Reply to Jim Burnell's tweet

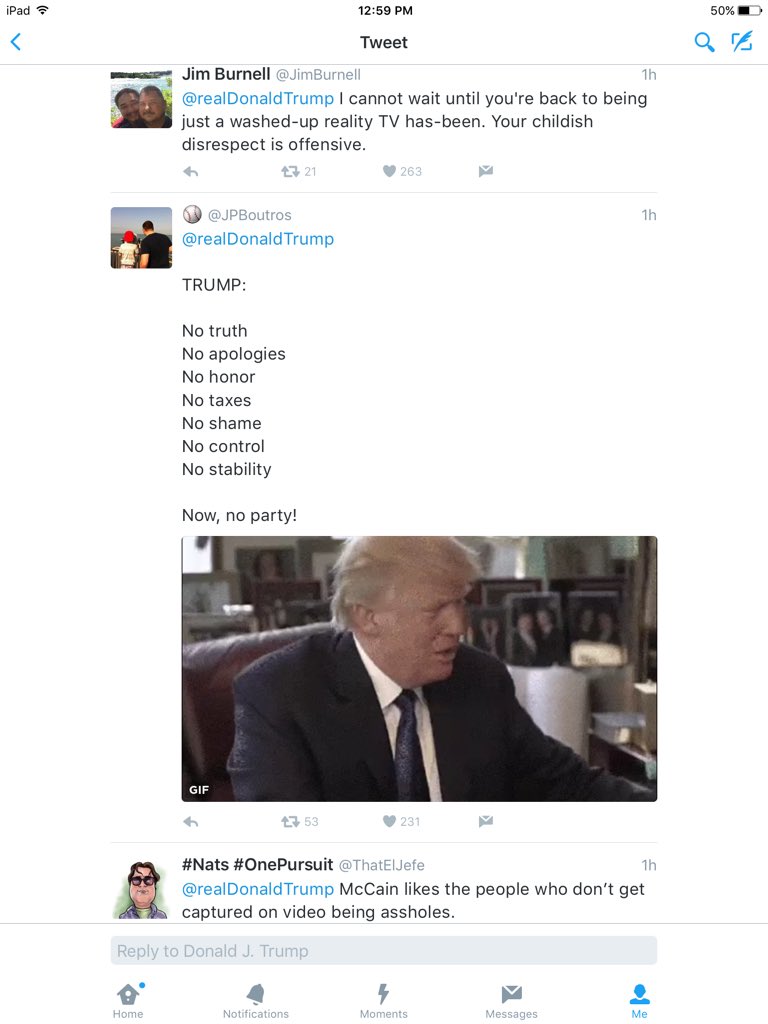point(191,172)
